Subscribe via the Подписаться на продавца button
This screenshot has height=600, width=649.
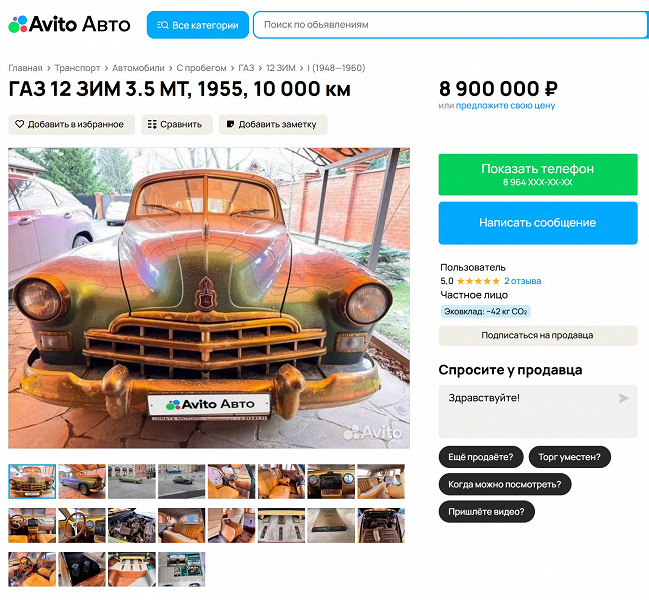pyautogui.click(x=538, y=335)
